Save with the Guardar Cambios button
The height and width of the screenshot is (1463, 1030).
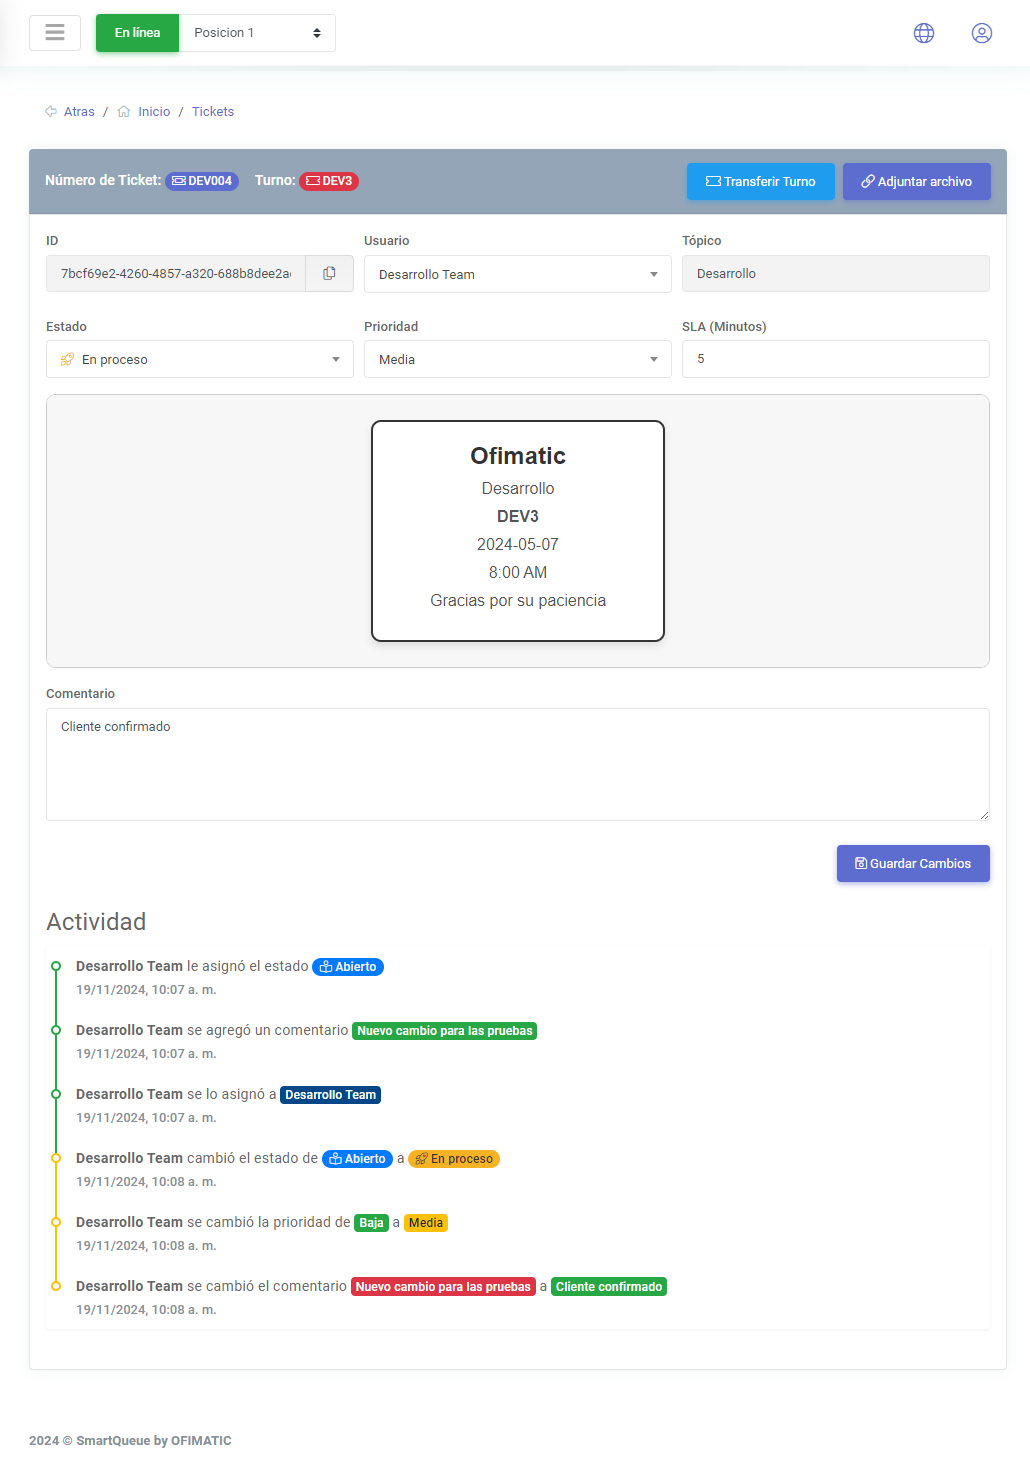(912, 863)
